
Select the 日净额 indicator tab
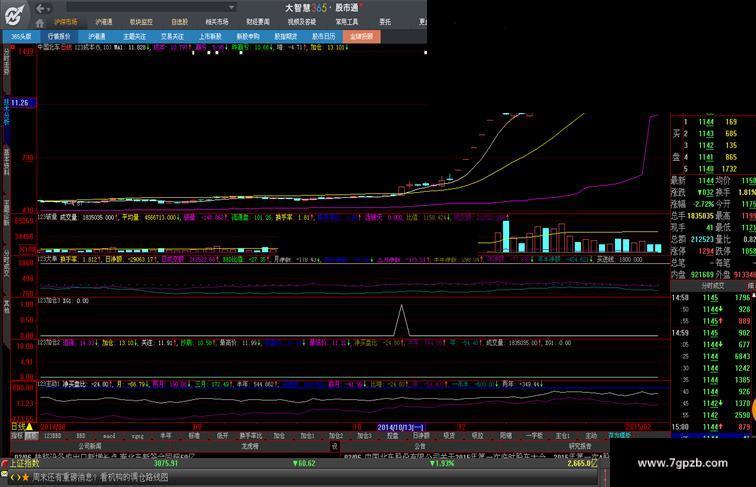(x=421, y=435)
